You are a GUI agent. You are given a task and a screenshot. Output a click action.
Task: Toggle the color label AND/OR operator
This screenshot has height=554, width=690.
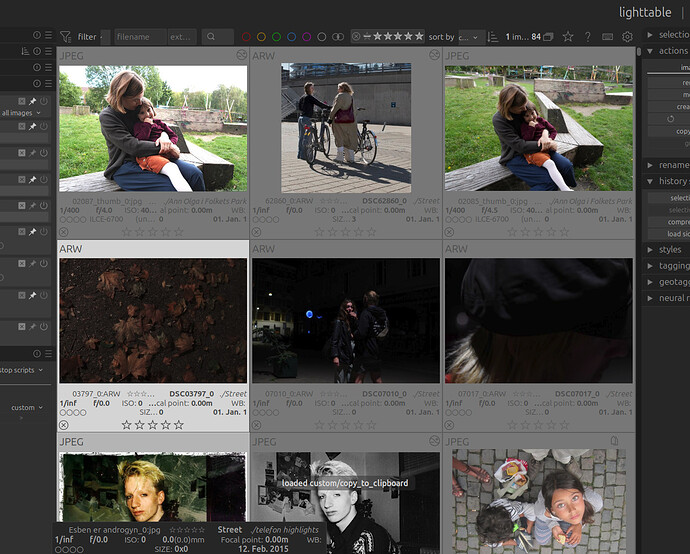[x=338, y=37]
